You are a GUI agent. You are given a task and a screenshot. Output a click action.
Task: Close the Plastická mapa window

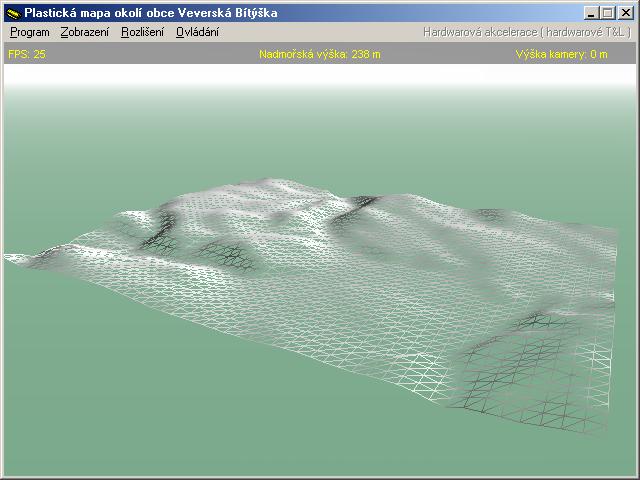click(626, 13)
